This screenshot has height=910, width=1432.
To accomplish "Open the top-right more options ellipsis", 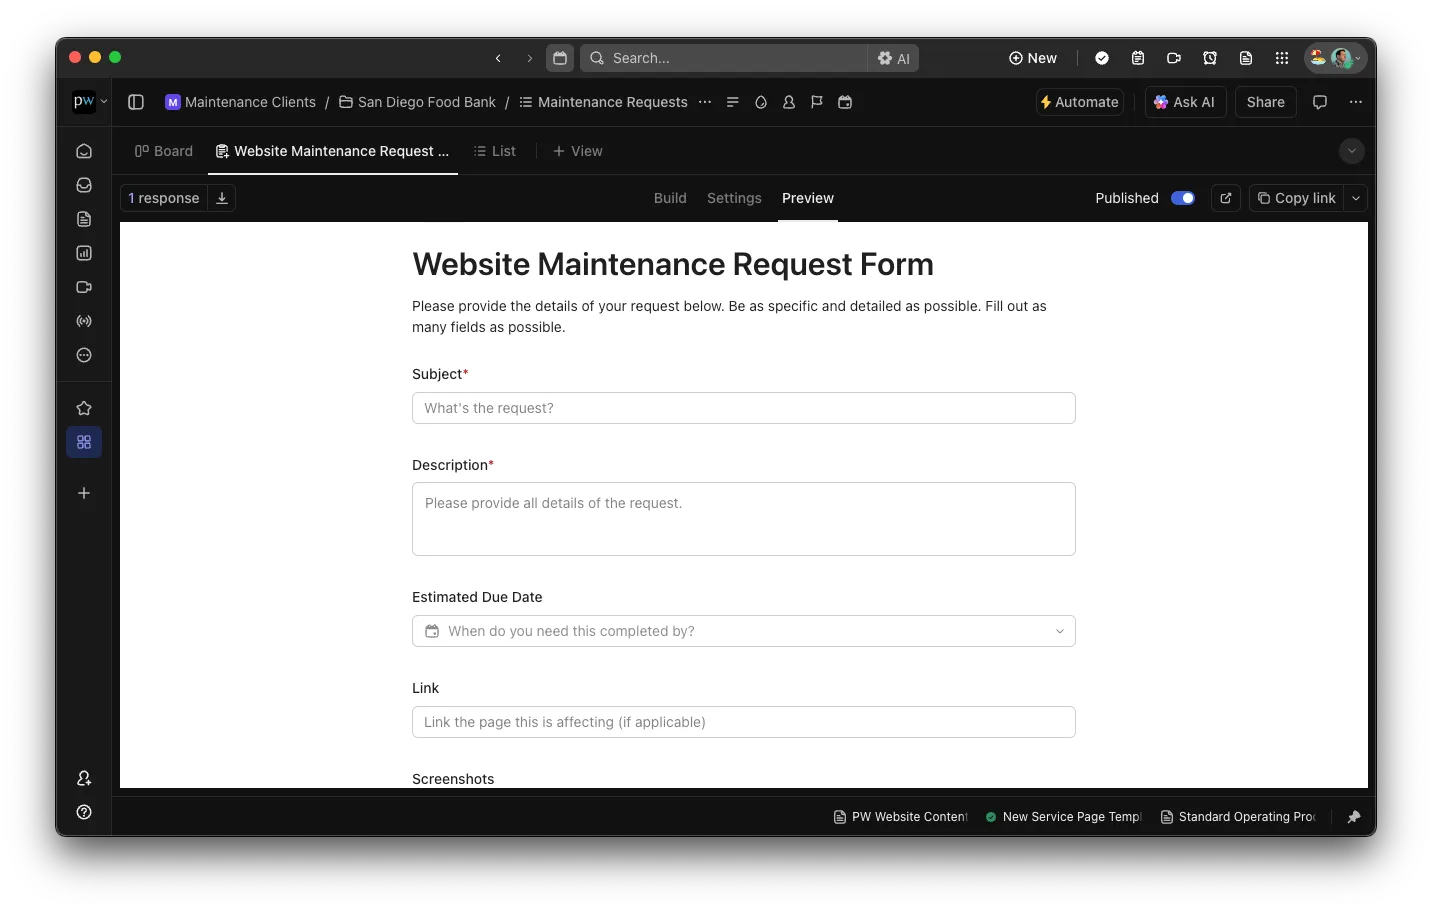I will point(1356,102).
